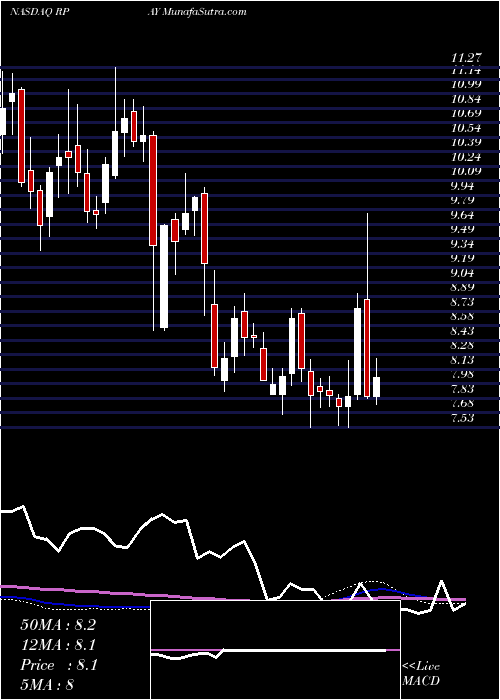
Task: Click the MACD inset chart panel
Action: click(x=275, y=650)
